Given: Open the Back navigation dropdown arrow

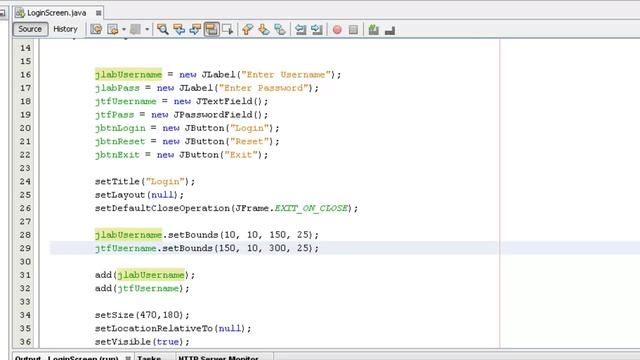Looking at the screenshot, I should (123, 29).
